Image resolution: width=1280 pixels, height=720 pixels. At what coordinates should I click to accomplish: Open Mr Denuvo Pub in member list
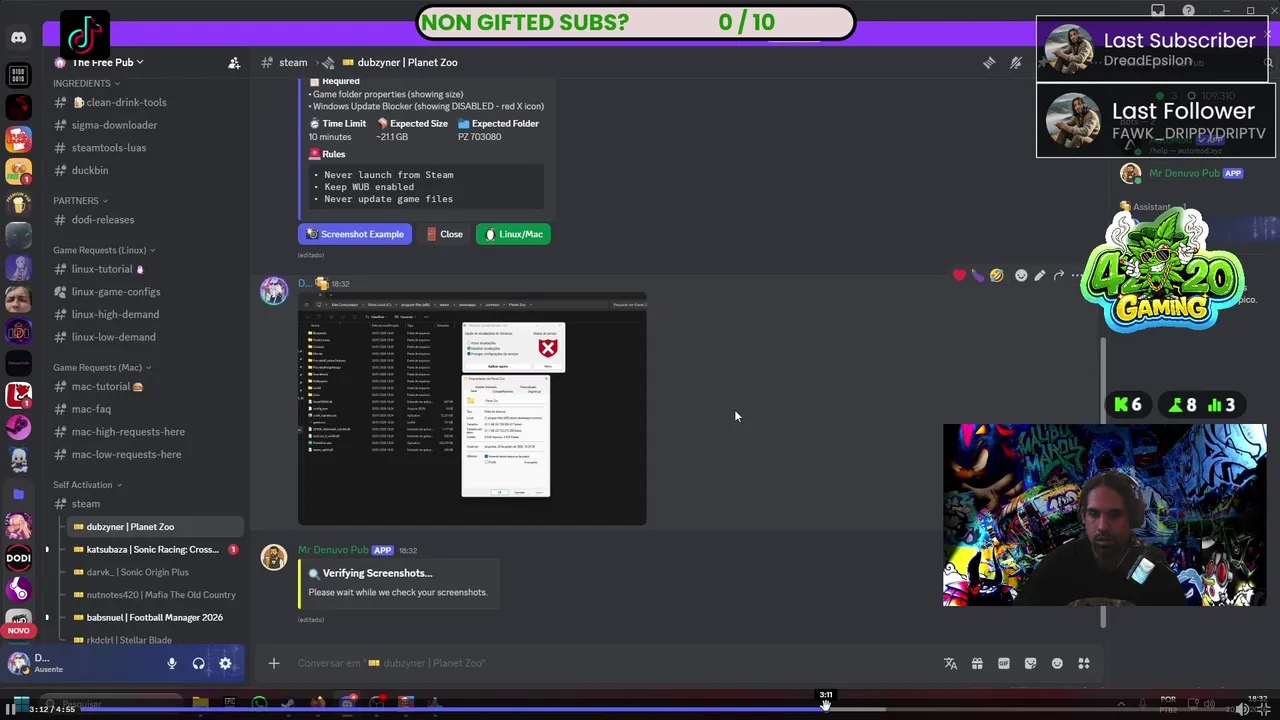tap(1184, 173)
